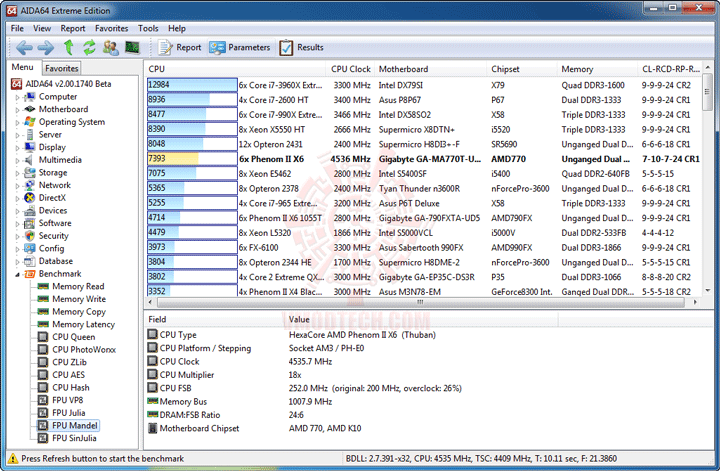Open the monitor diagnostics toolbar icon
The width and height of the screenshot is (720, 471).
pos(132,47)
